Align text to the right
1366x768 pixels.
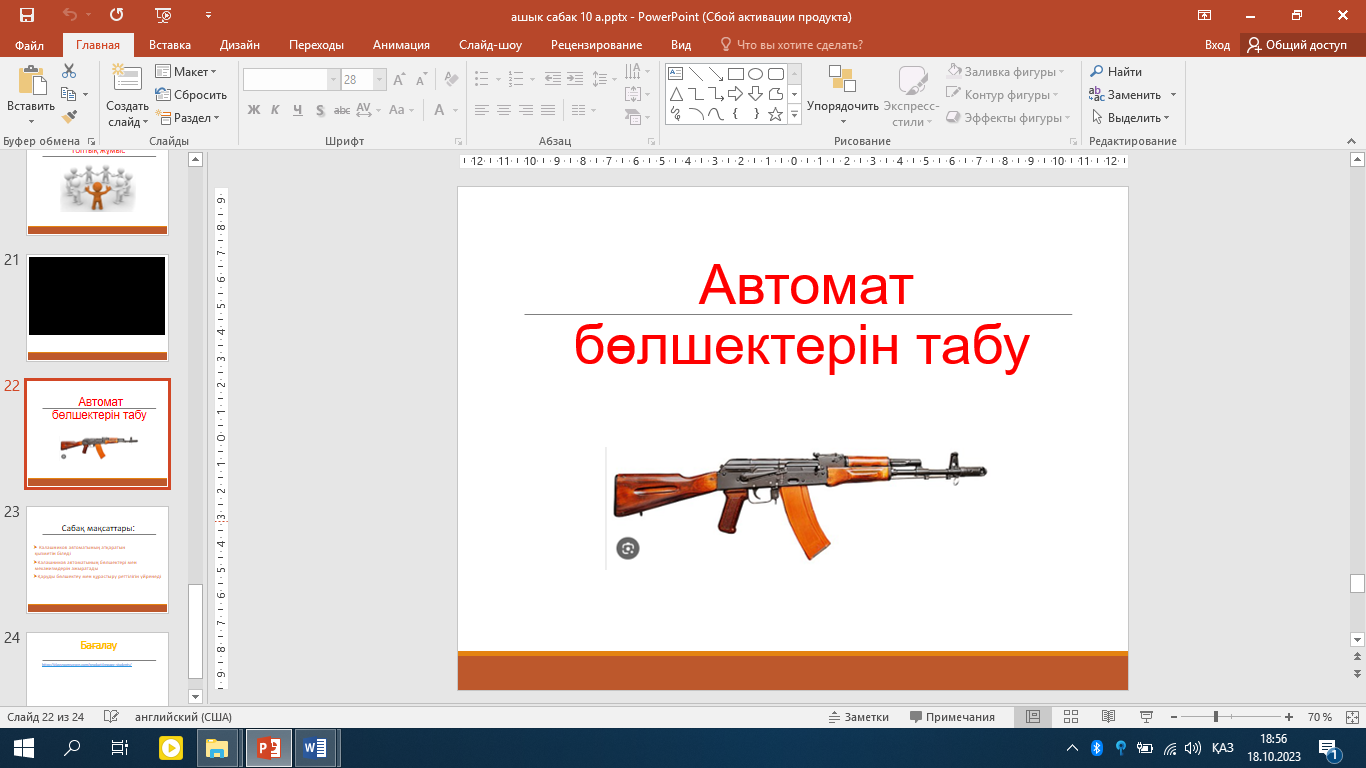click(526, 110)
